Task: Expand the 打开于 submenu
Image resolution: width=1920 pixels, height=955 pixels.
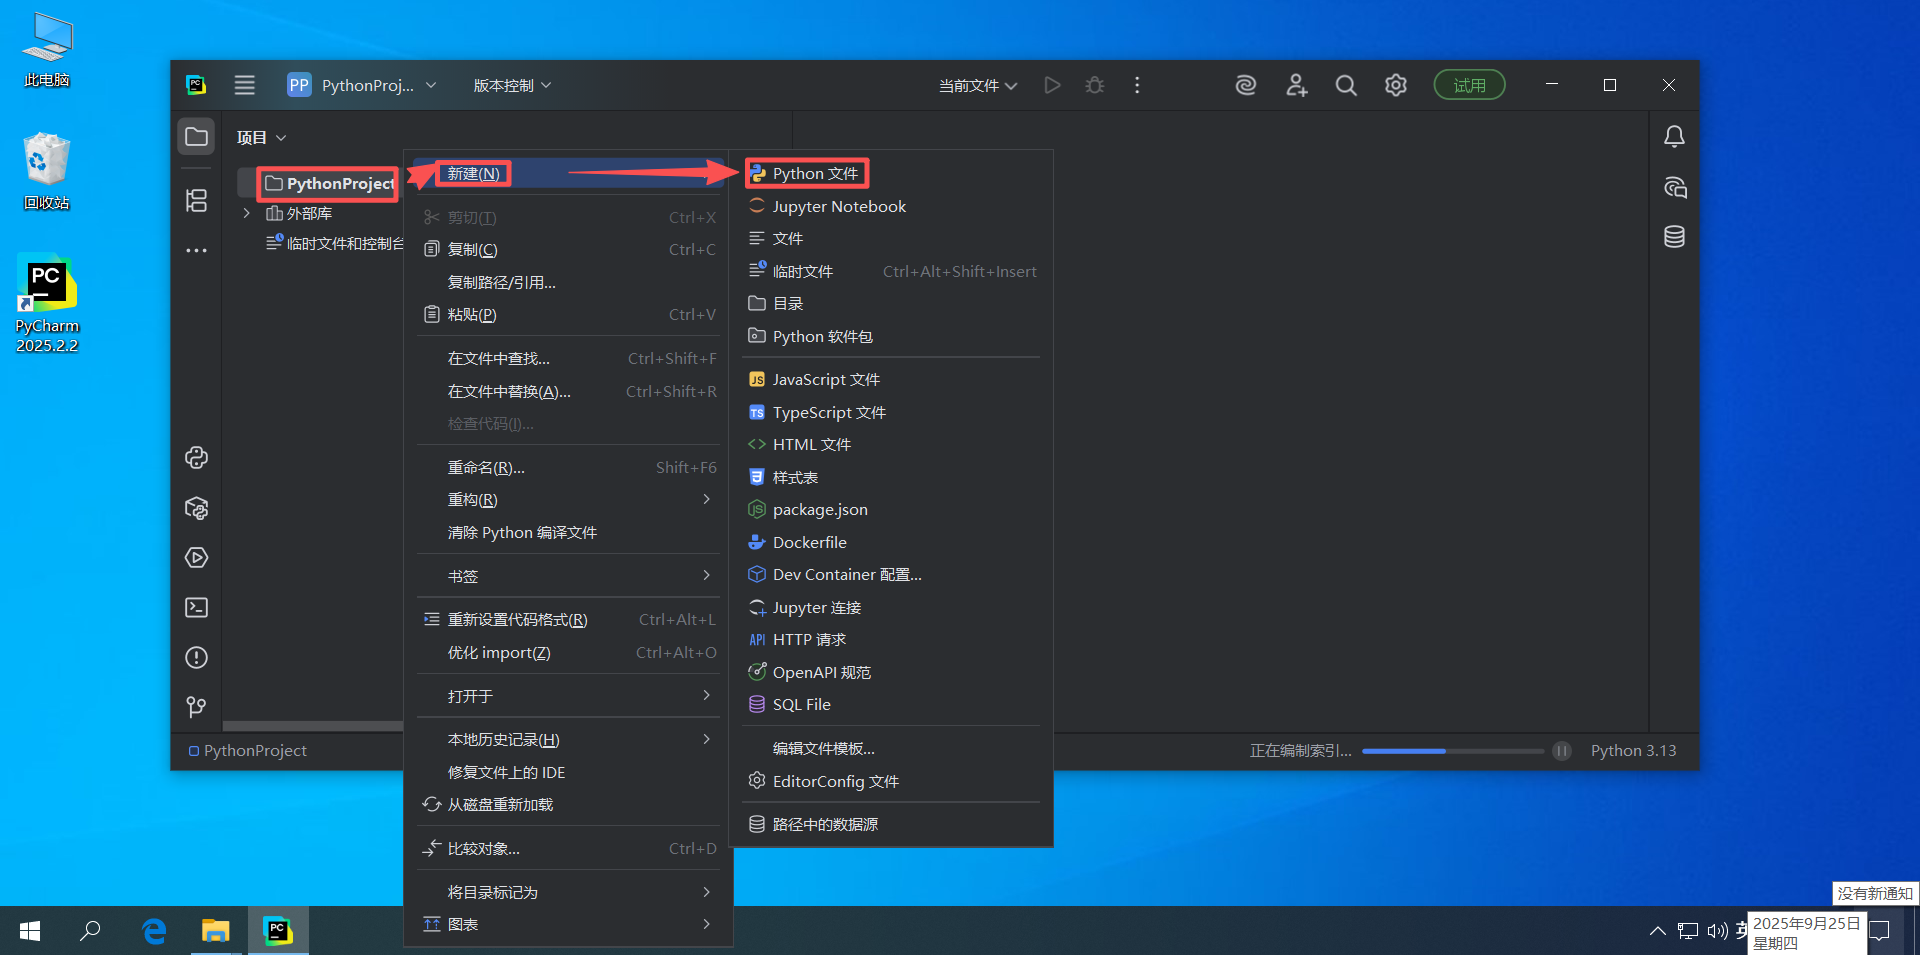Action: click(x=568, y=696)
